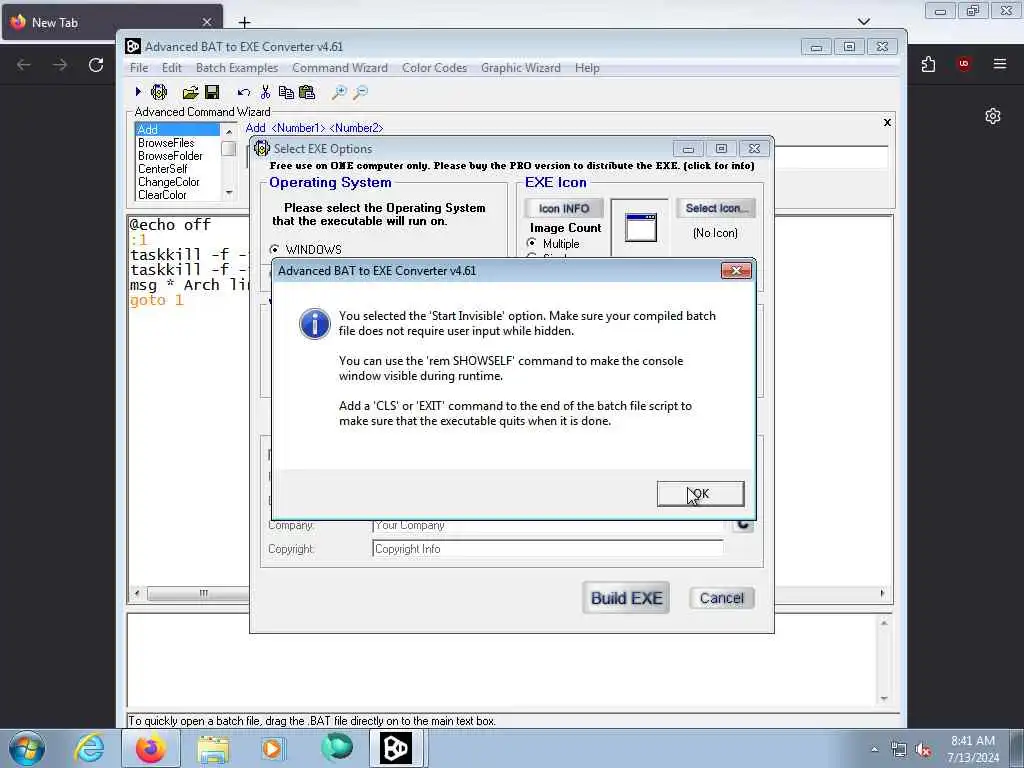Open the Firefox extensions puzzle icon
This screenshot has height=768, width=1024.
click(928, 64)
